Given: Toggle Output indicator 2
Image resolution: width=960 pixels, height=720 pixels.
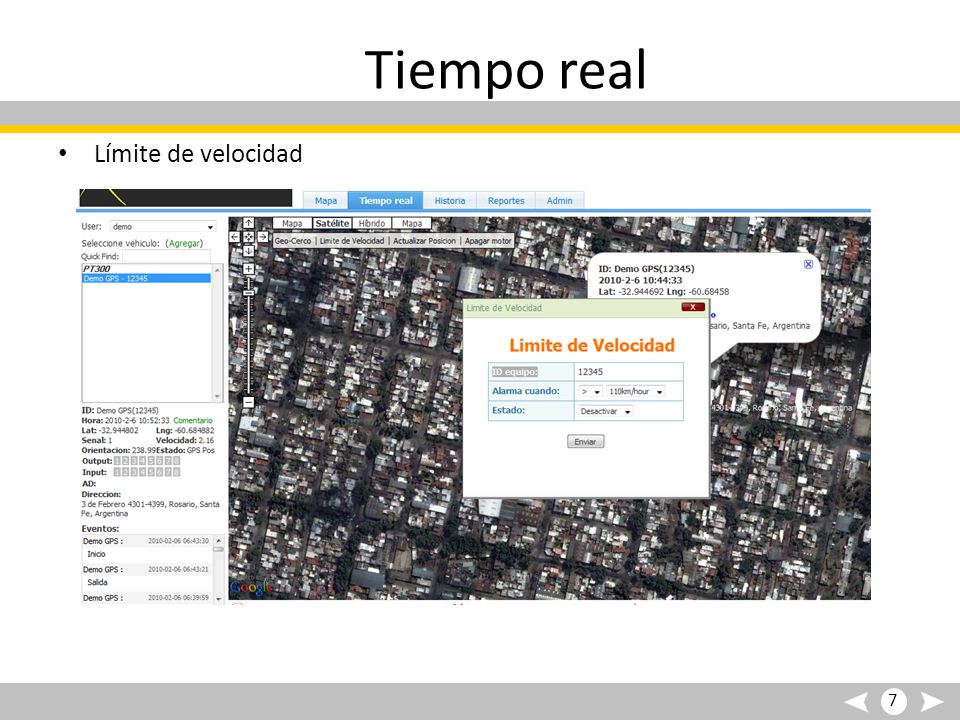Looking at the screenshot, I should pyautogui.click(x=126, y=461).
